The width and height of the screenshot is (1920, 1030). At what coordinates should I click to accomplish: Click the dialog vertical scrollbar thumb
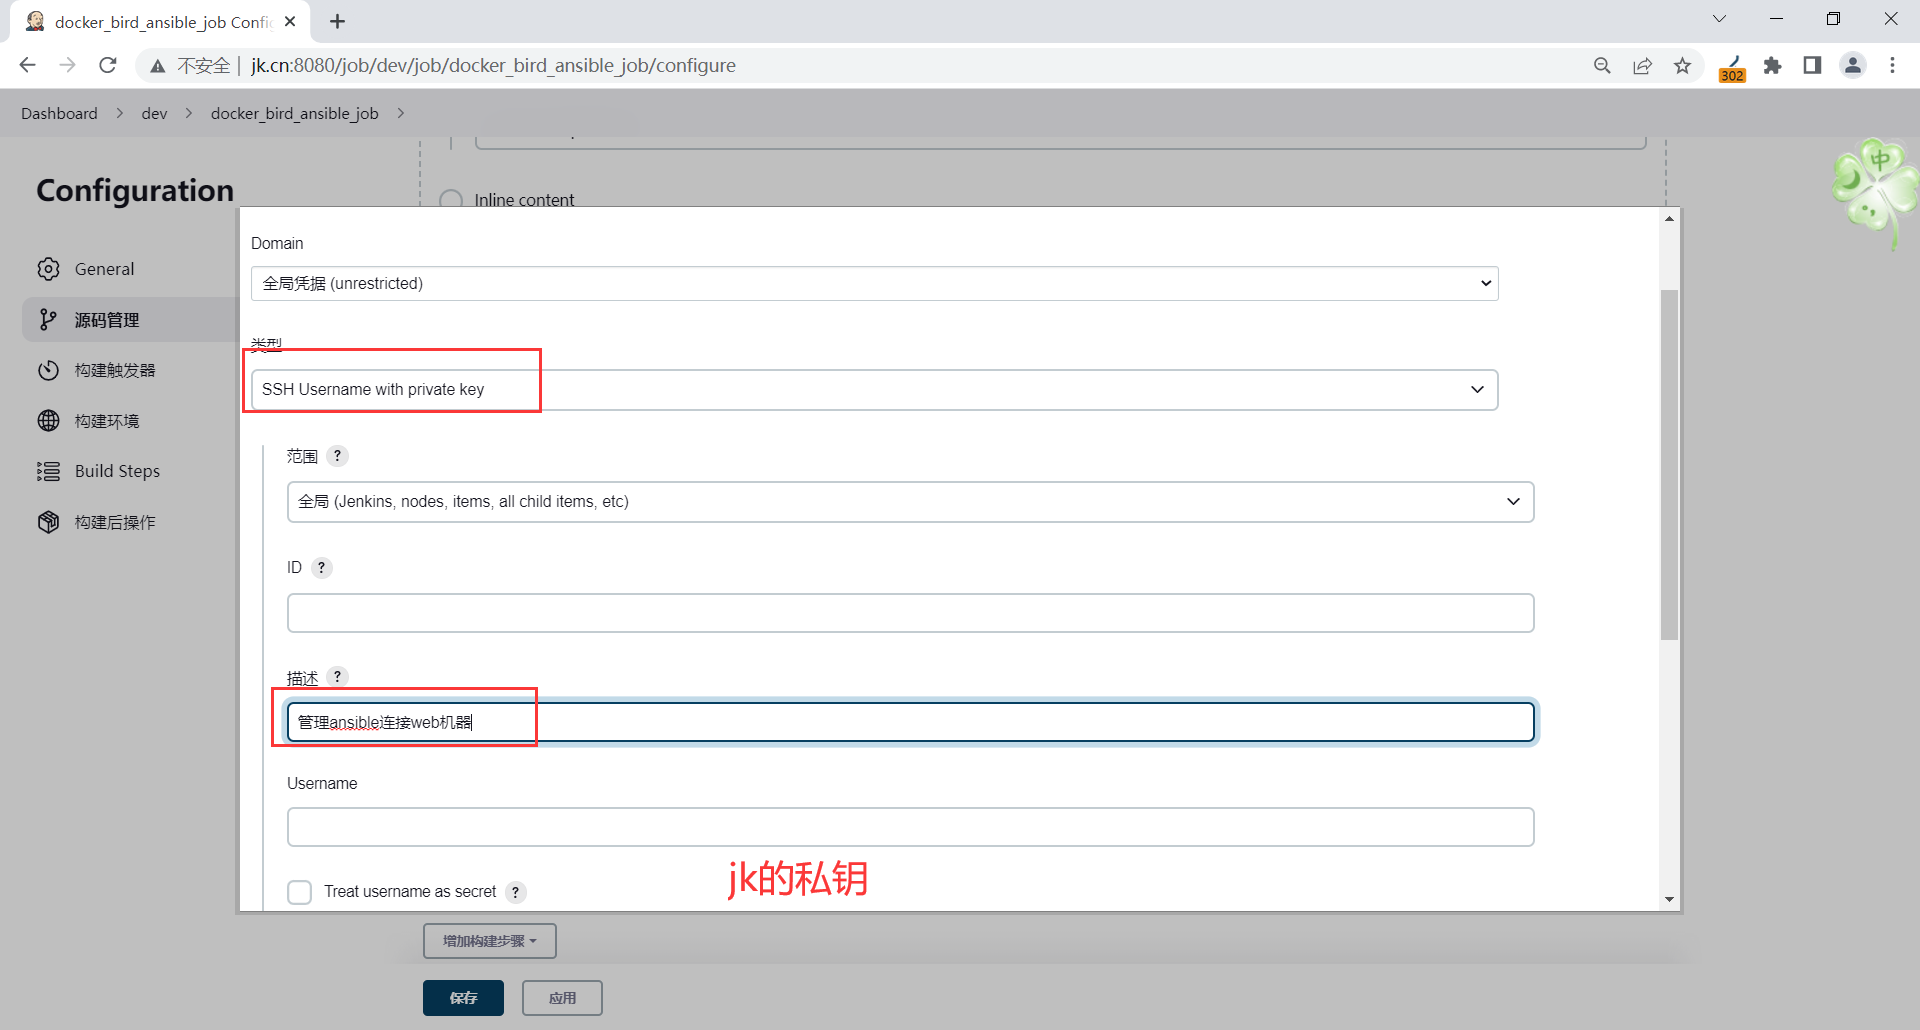pyautogui.click(x=1669, y=464)
